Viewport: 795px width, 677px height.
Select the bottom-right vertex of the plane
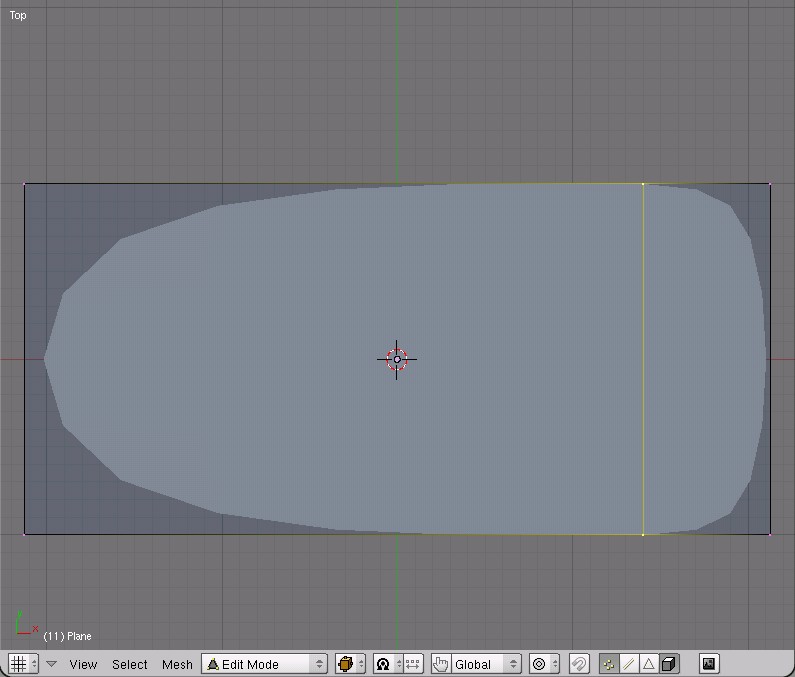coord(770,534)
